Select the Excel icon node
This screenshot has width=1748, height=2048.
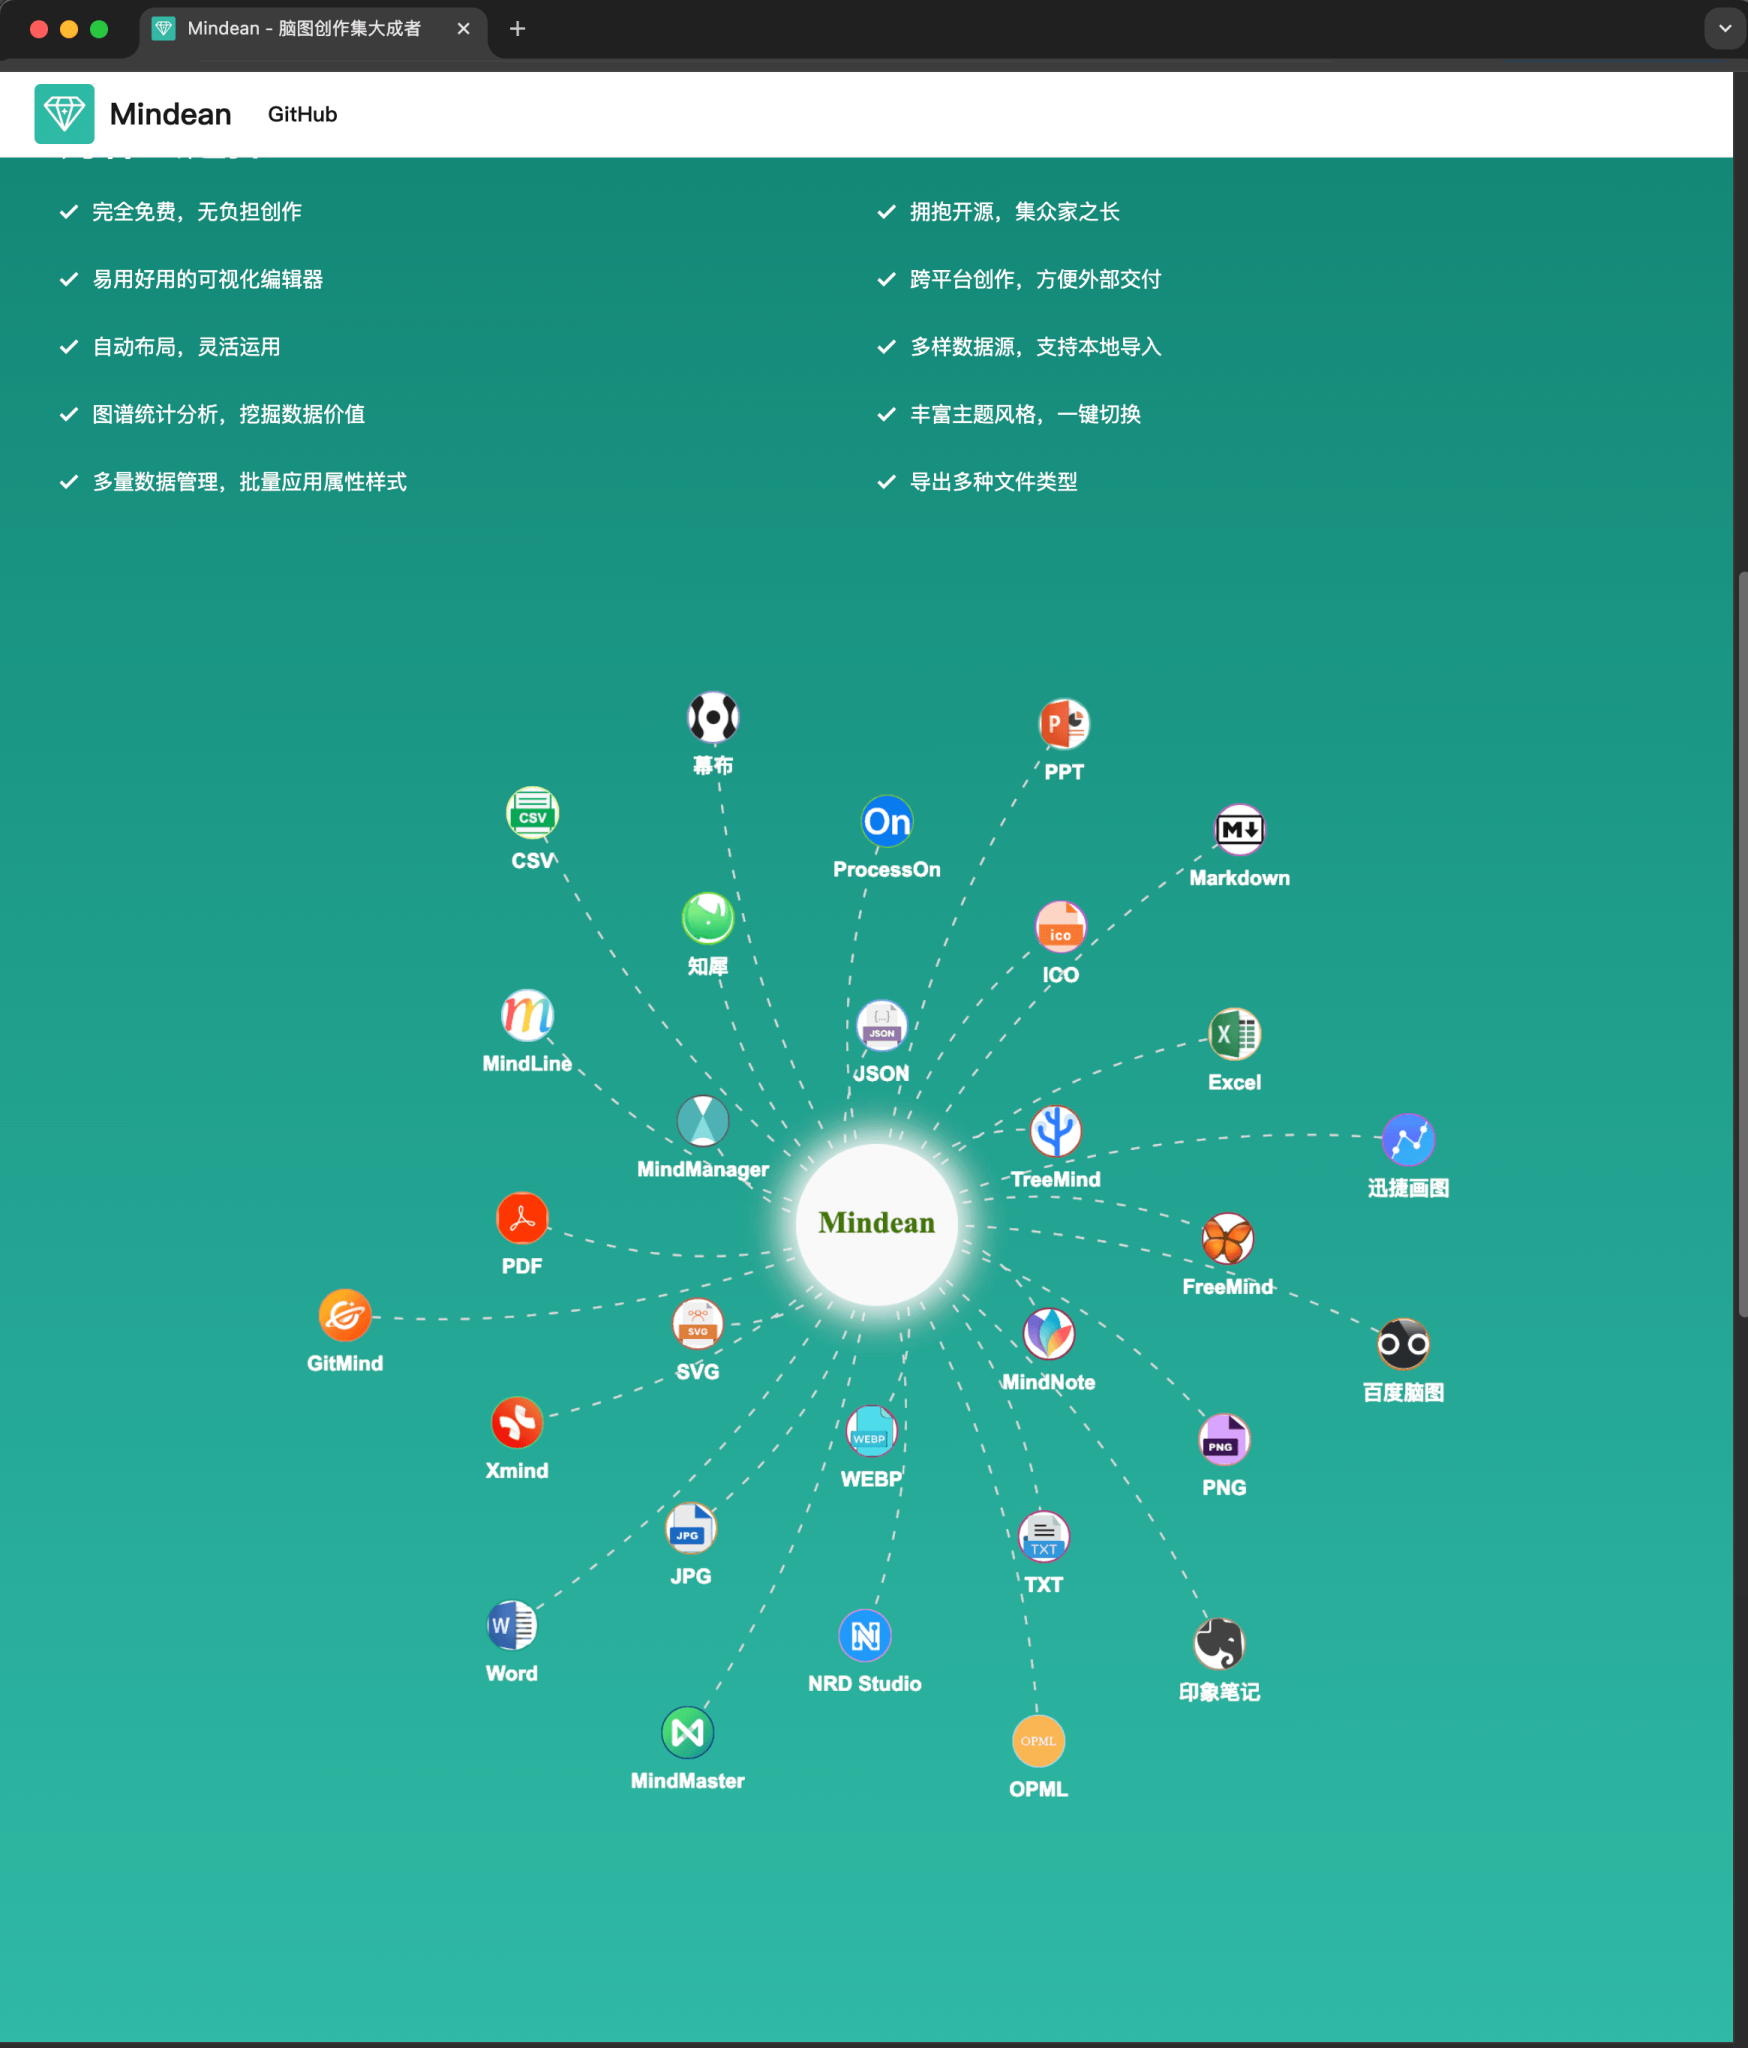(x=1234, y=1034)
